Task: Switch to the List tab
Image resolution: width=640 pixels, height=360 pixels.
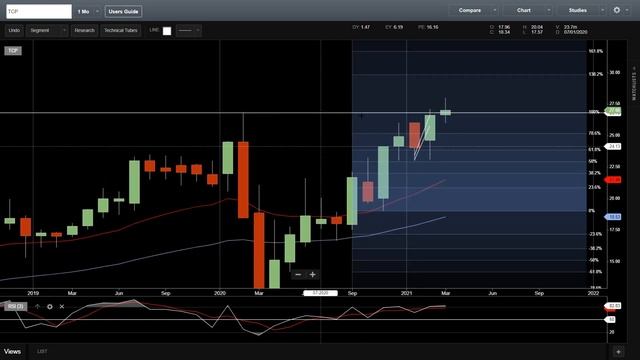Action: pyautogui.click(x=42, y=351)
